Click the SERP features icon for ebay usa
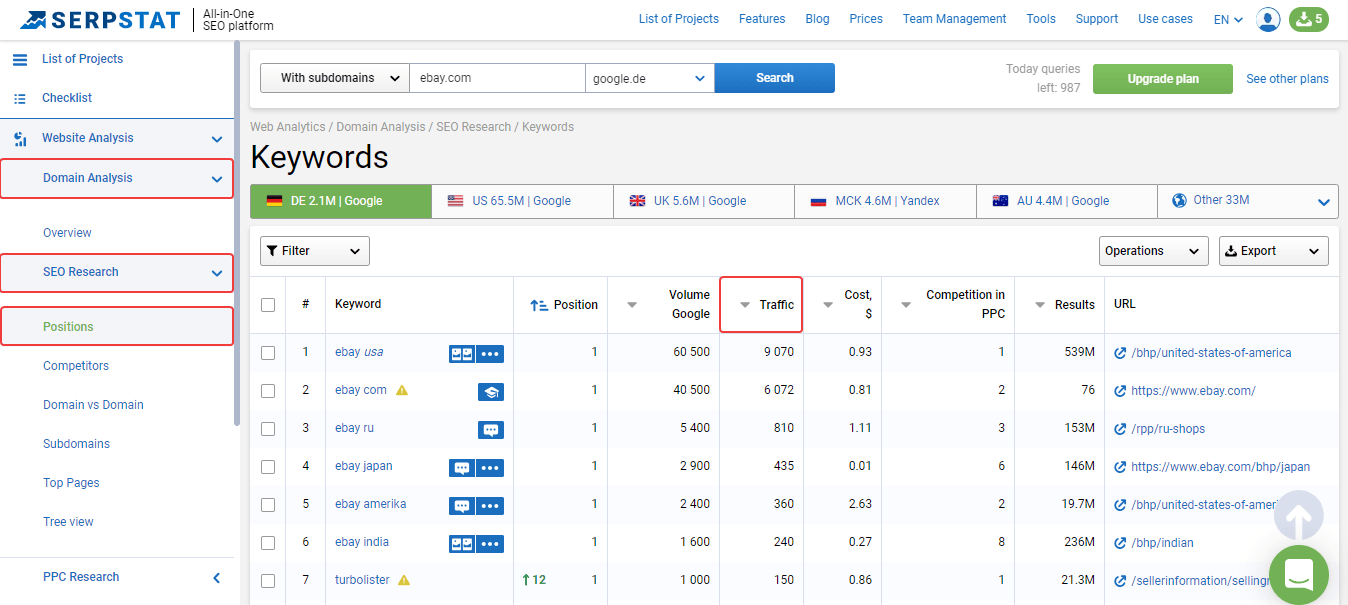This screenshot has width=1348, height=605. (x=461, y=353)
